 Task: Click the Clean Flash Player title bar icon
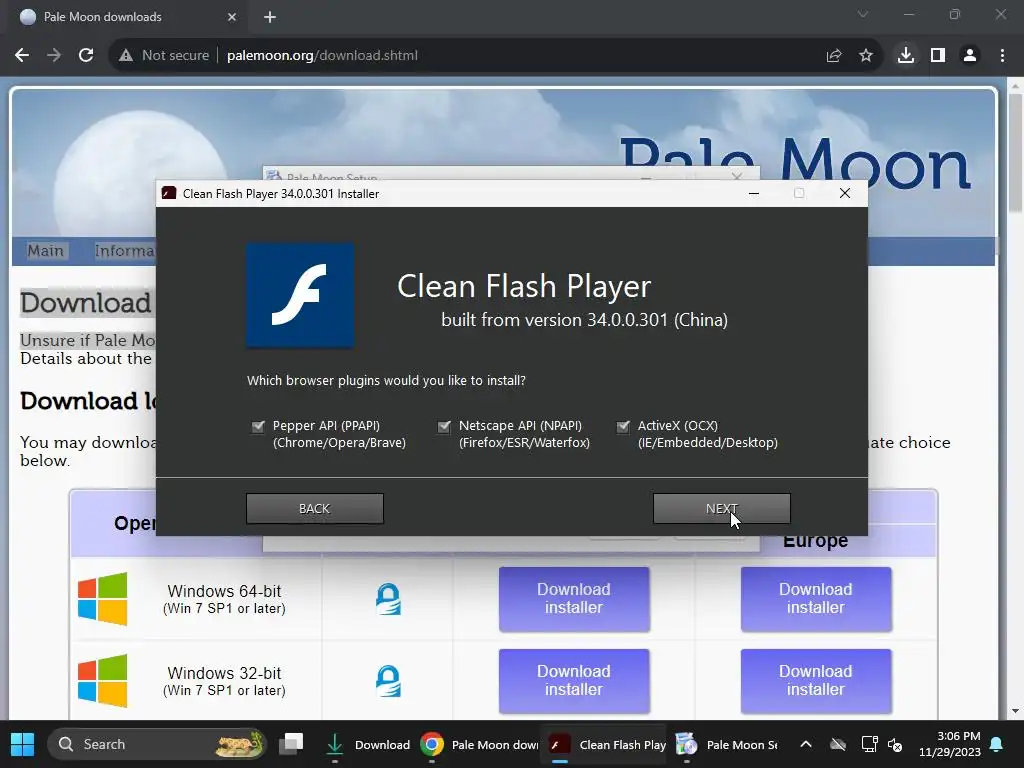click(x=169, y=193)
